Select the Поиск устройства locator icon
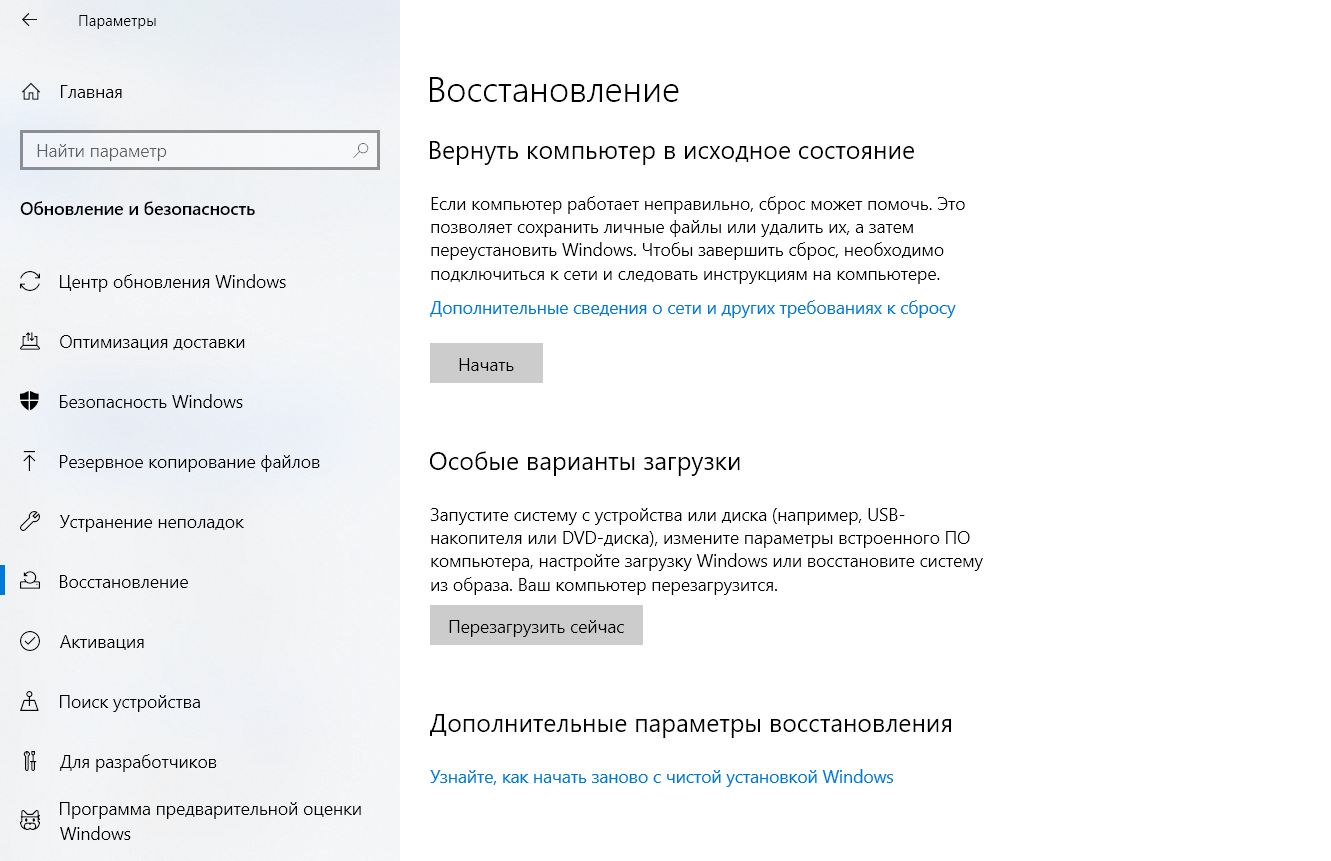This screenshot has height=861, width=1331. 31,701
